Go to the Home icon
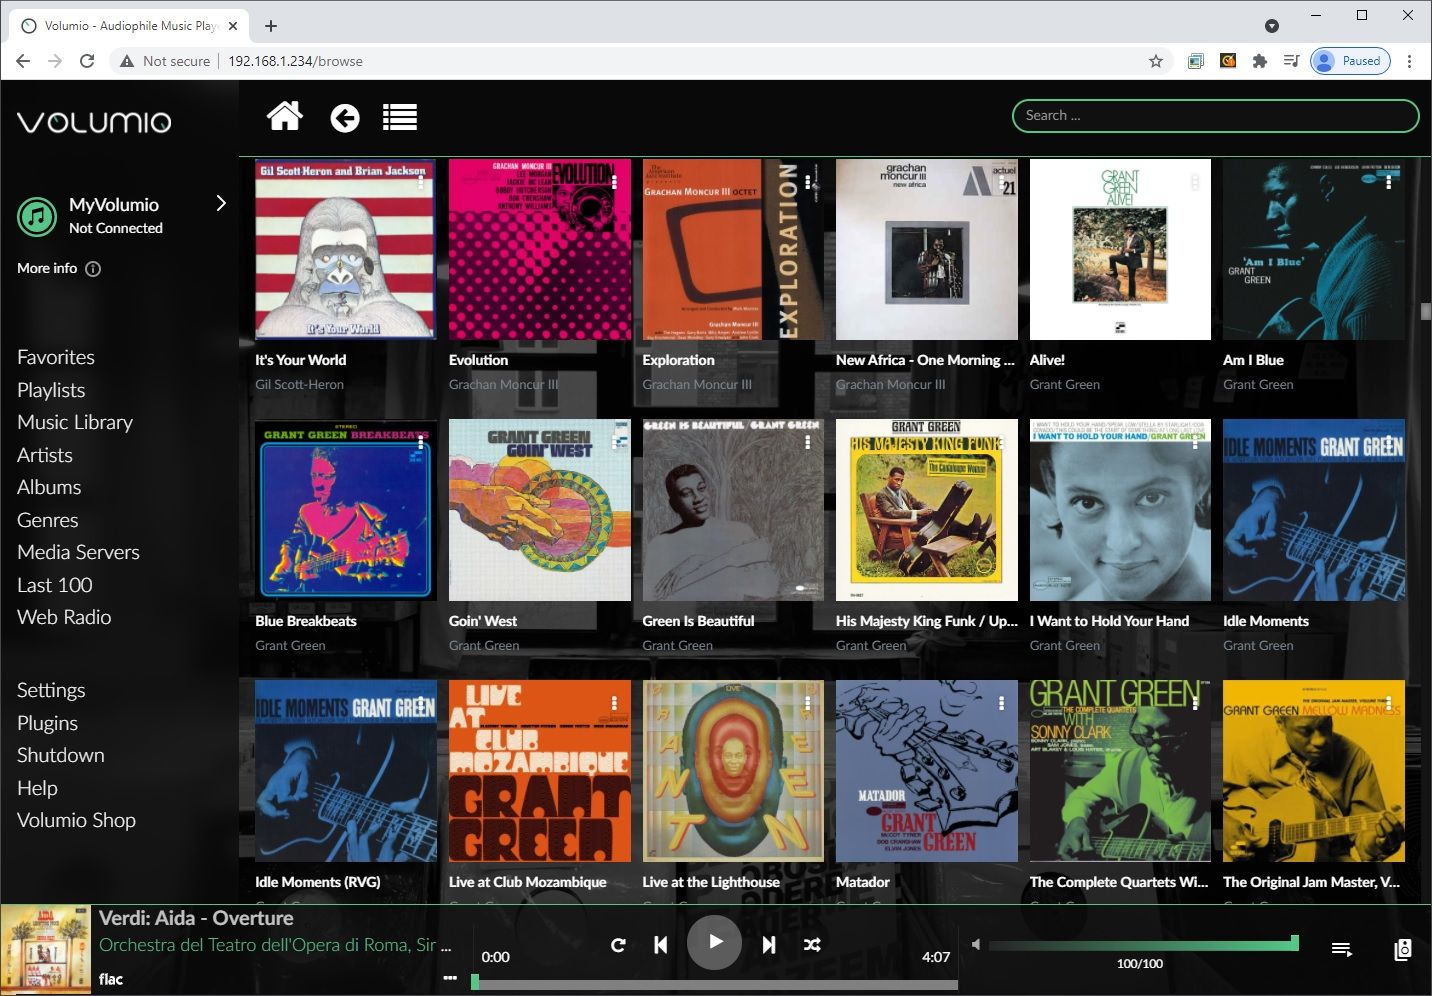The image size is (1432, 996). click(x=285, y=117)
